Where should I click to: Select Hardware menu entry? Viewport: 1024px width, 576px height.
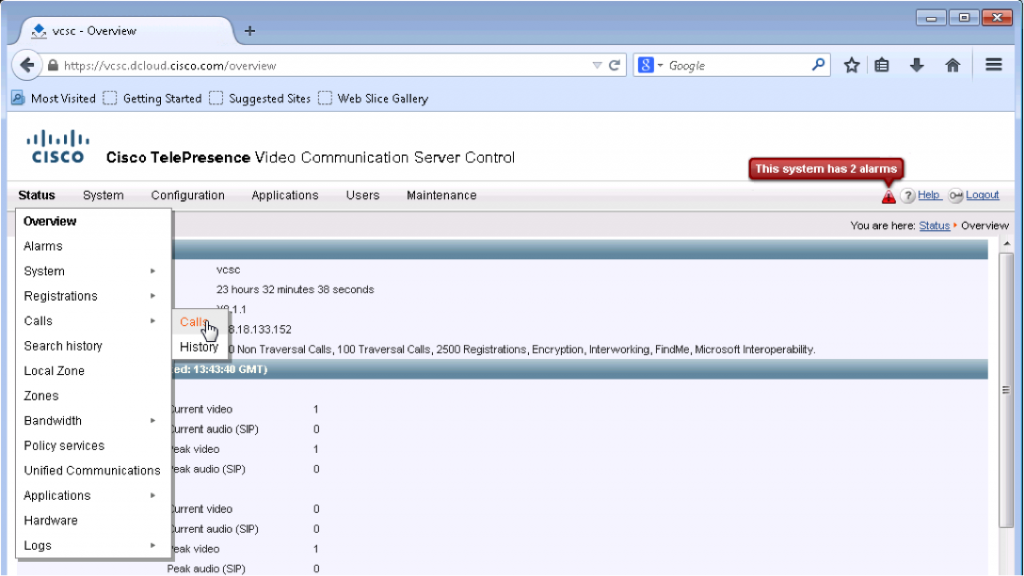[93, 520]
